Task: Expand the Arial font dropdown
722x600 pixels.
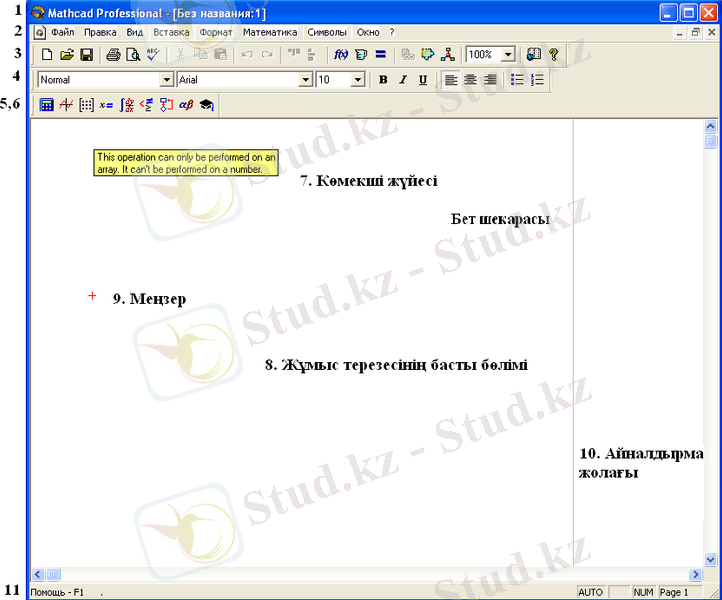Action: pyautogui.click(x=305, y=80)
